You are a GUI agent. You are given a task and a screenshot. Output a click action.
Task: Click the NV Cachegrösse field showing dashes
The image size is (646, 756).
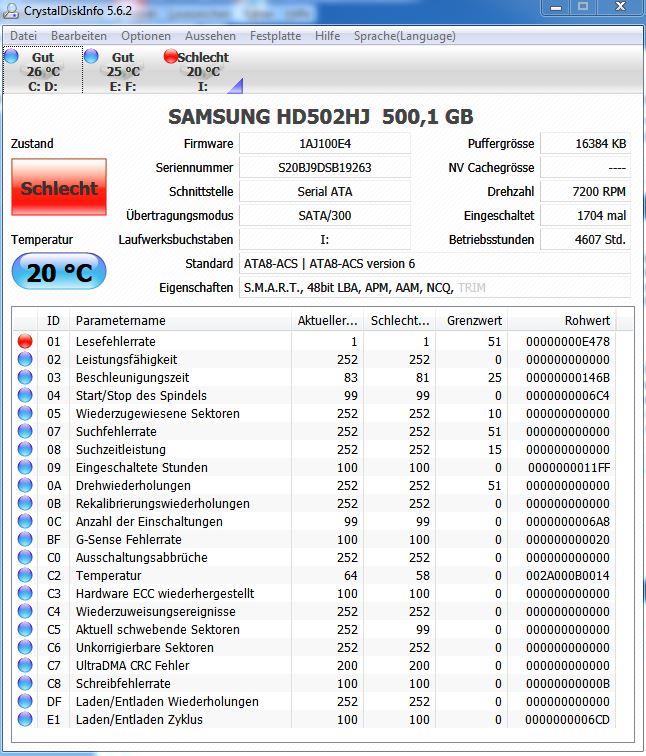(x=585, y=168)
